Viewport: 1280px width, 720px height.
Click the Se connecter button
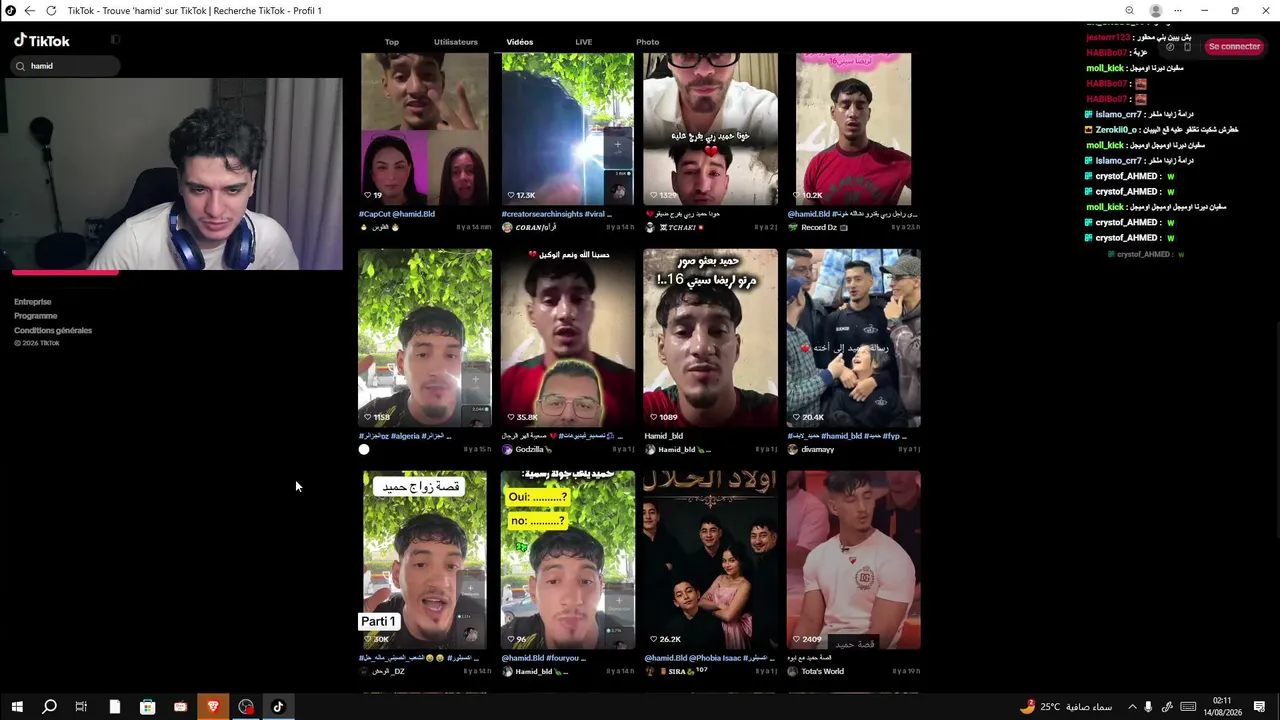click(1234, 47)
